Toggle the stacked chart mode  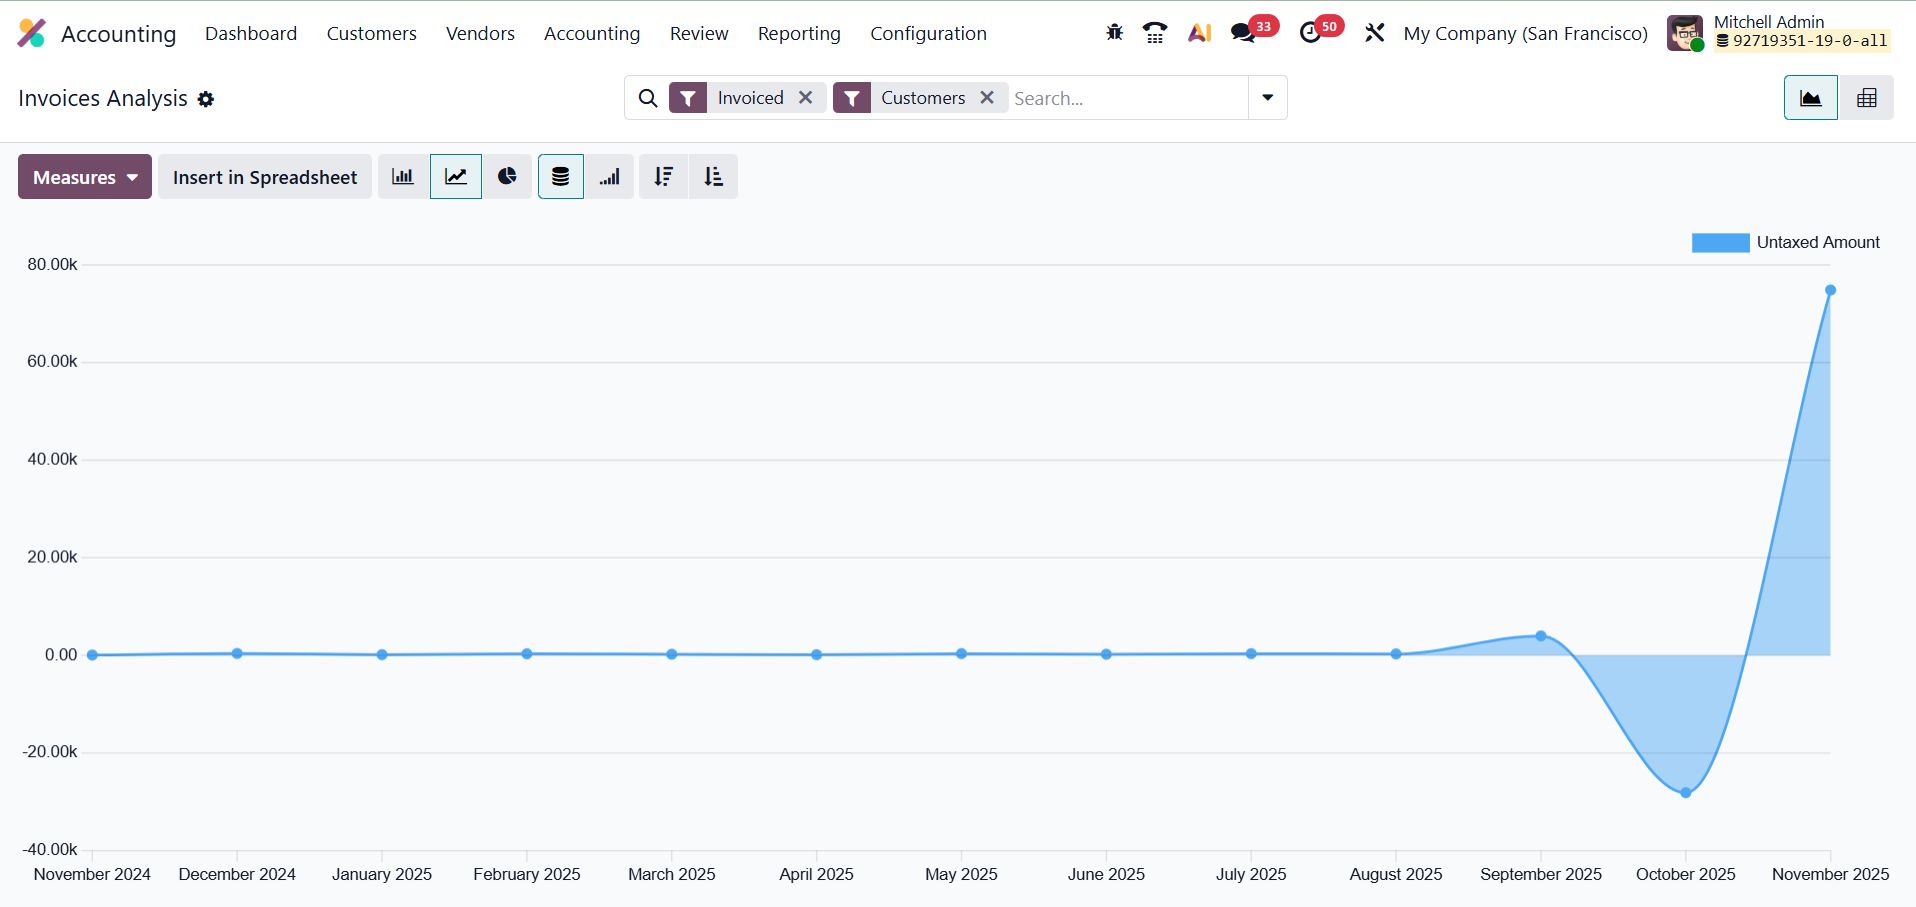[560, 177]
